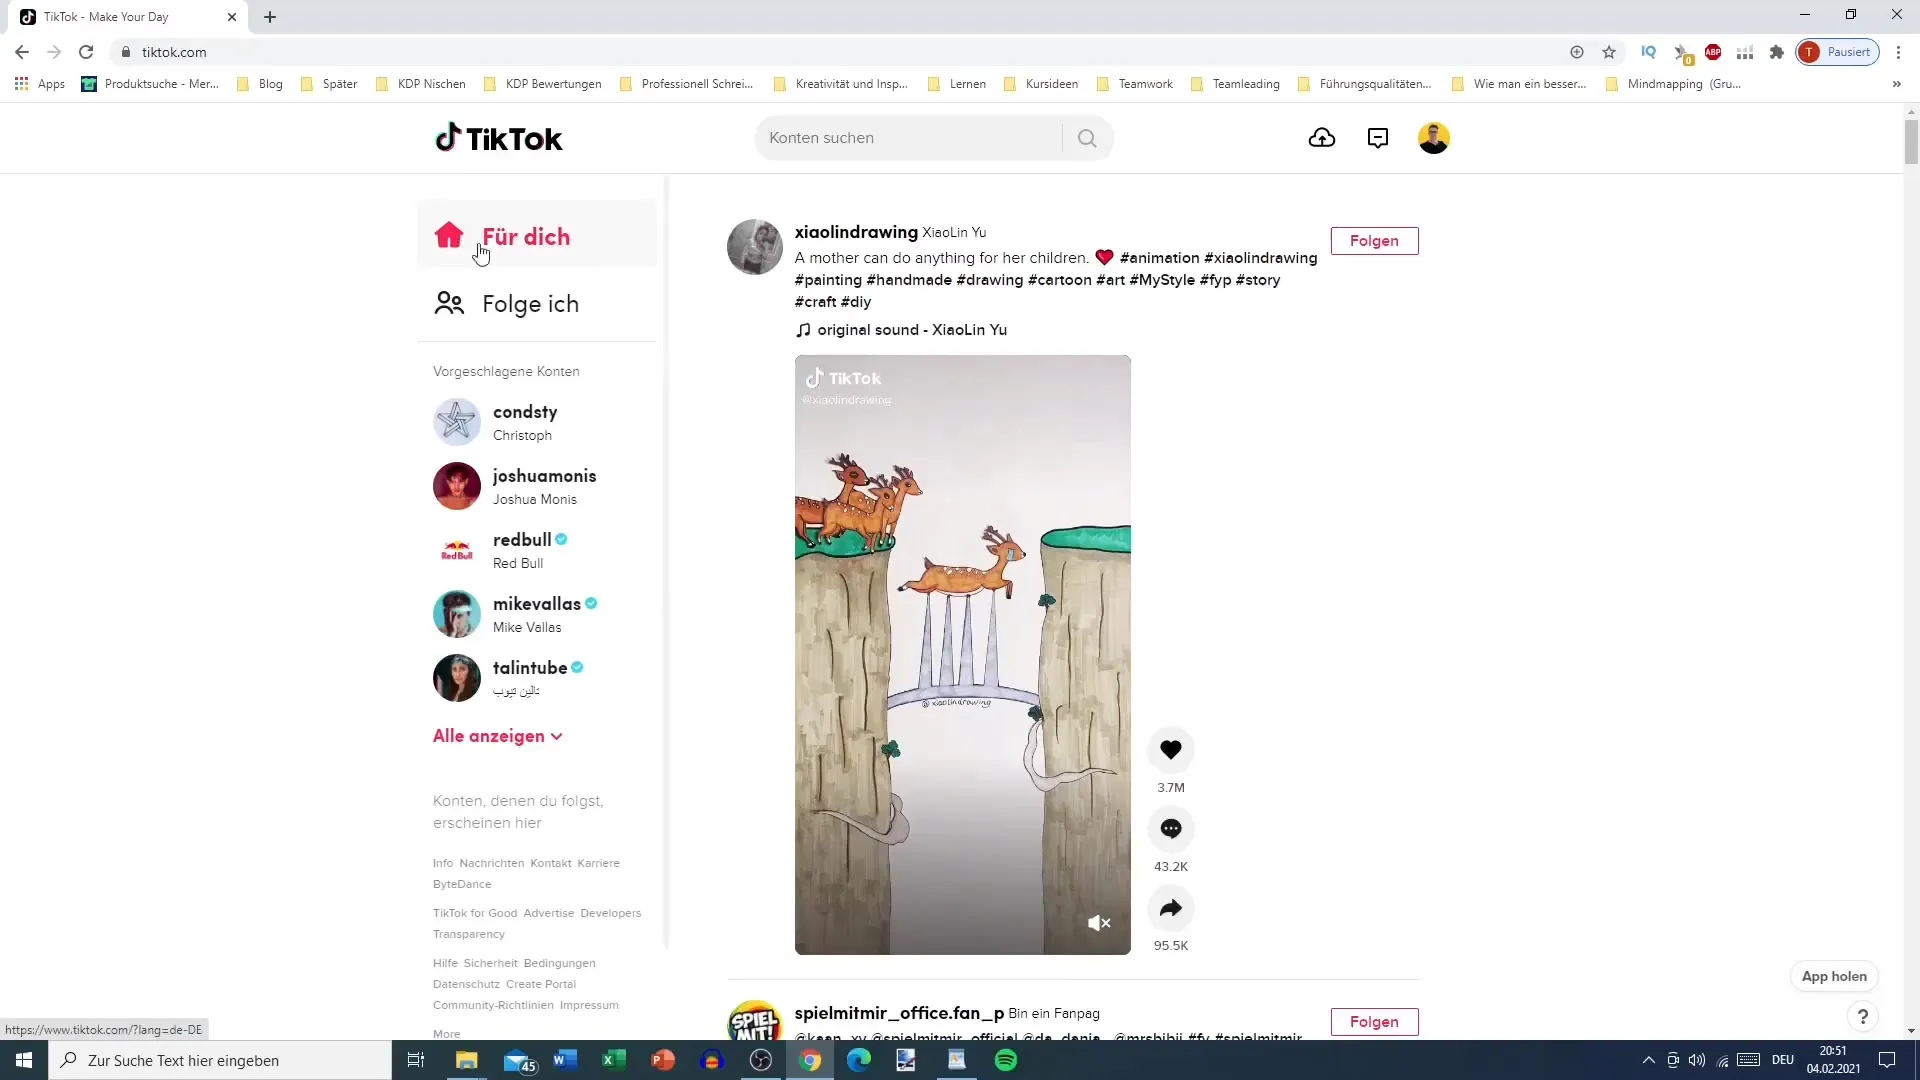Image resolution: width=1920 pixels, height=1080 pixels.
Task: Open the talintube suggested account
Action: point(537,678)
